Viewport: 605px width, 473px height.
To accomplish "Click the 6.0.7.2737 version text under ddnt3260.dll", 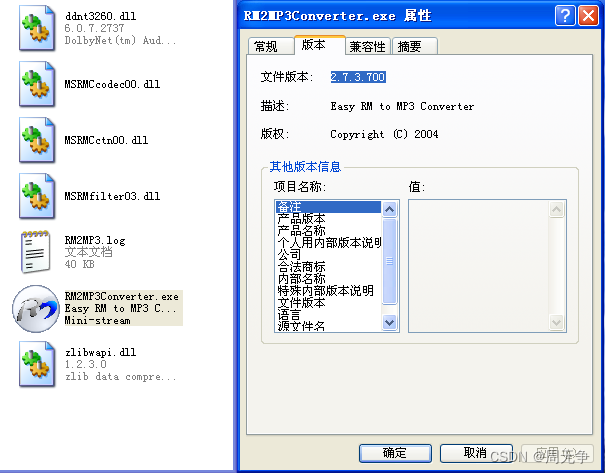I will pos(94,28).
